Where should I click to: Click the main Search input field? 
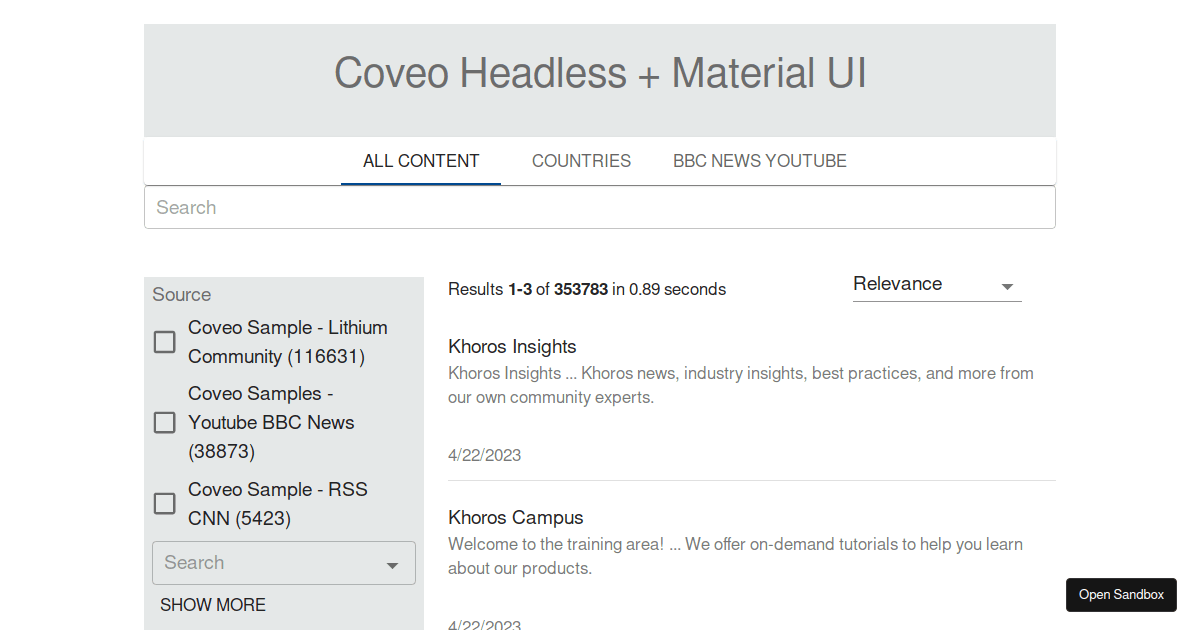coord(600,207)
